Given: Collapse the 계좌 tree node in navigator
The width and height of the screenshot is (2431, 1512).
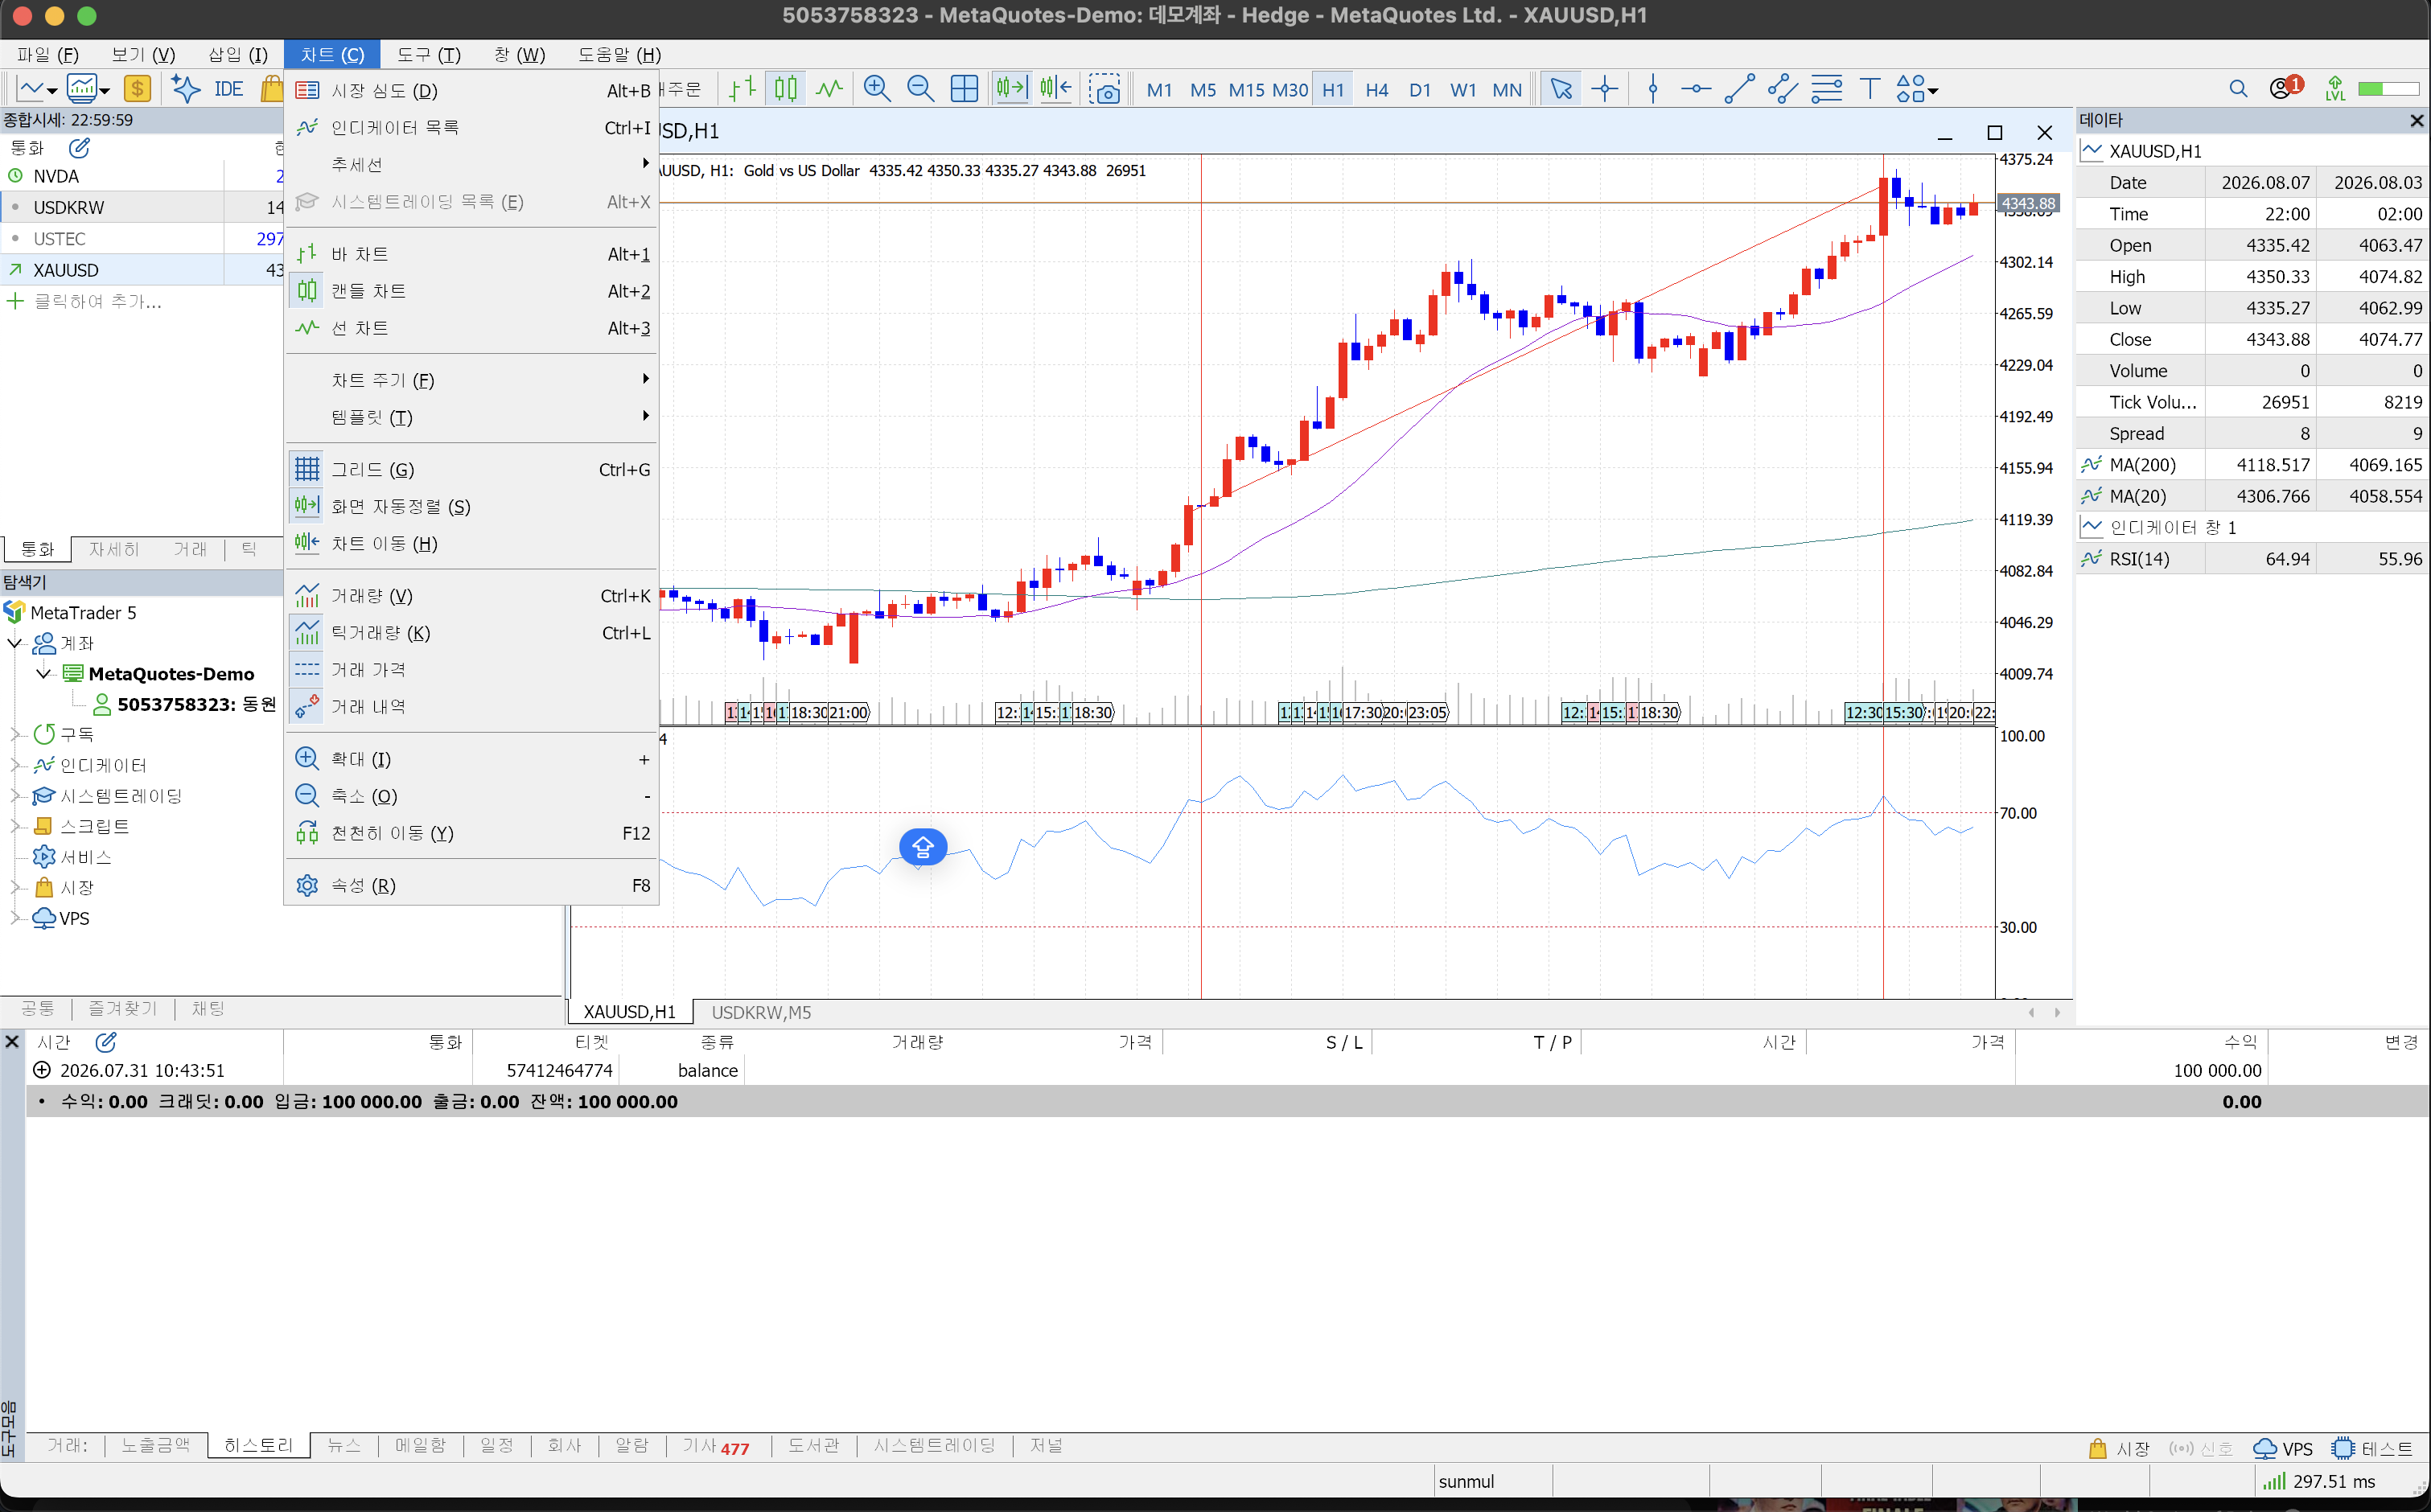Looking at the screenshot, I should 15,642.
